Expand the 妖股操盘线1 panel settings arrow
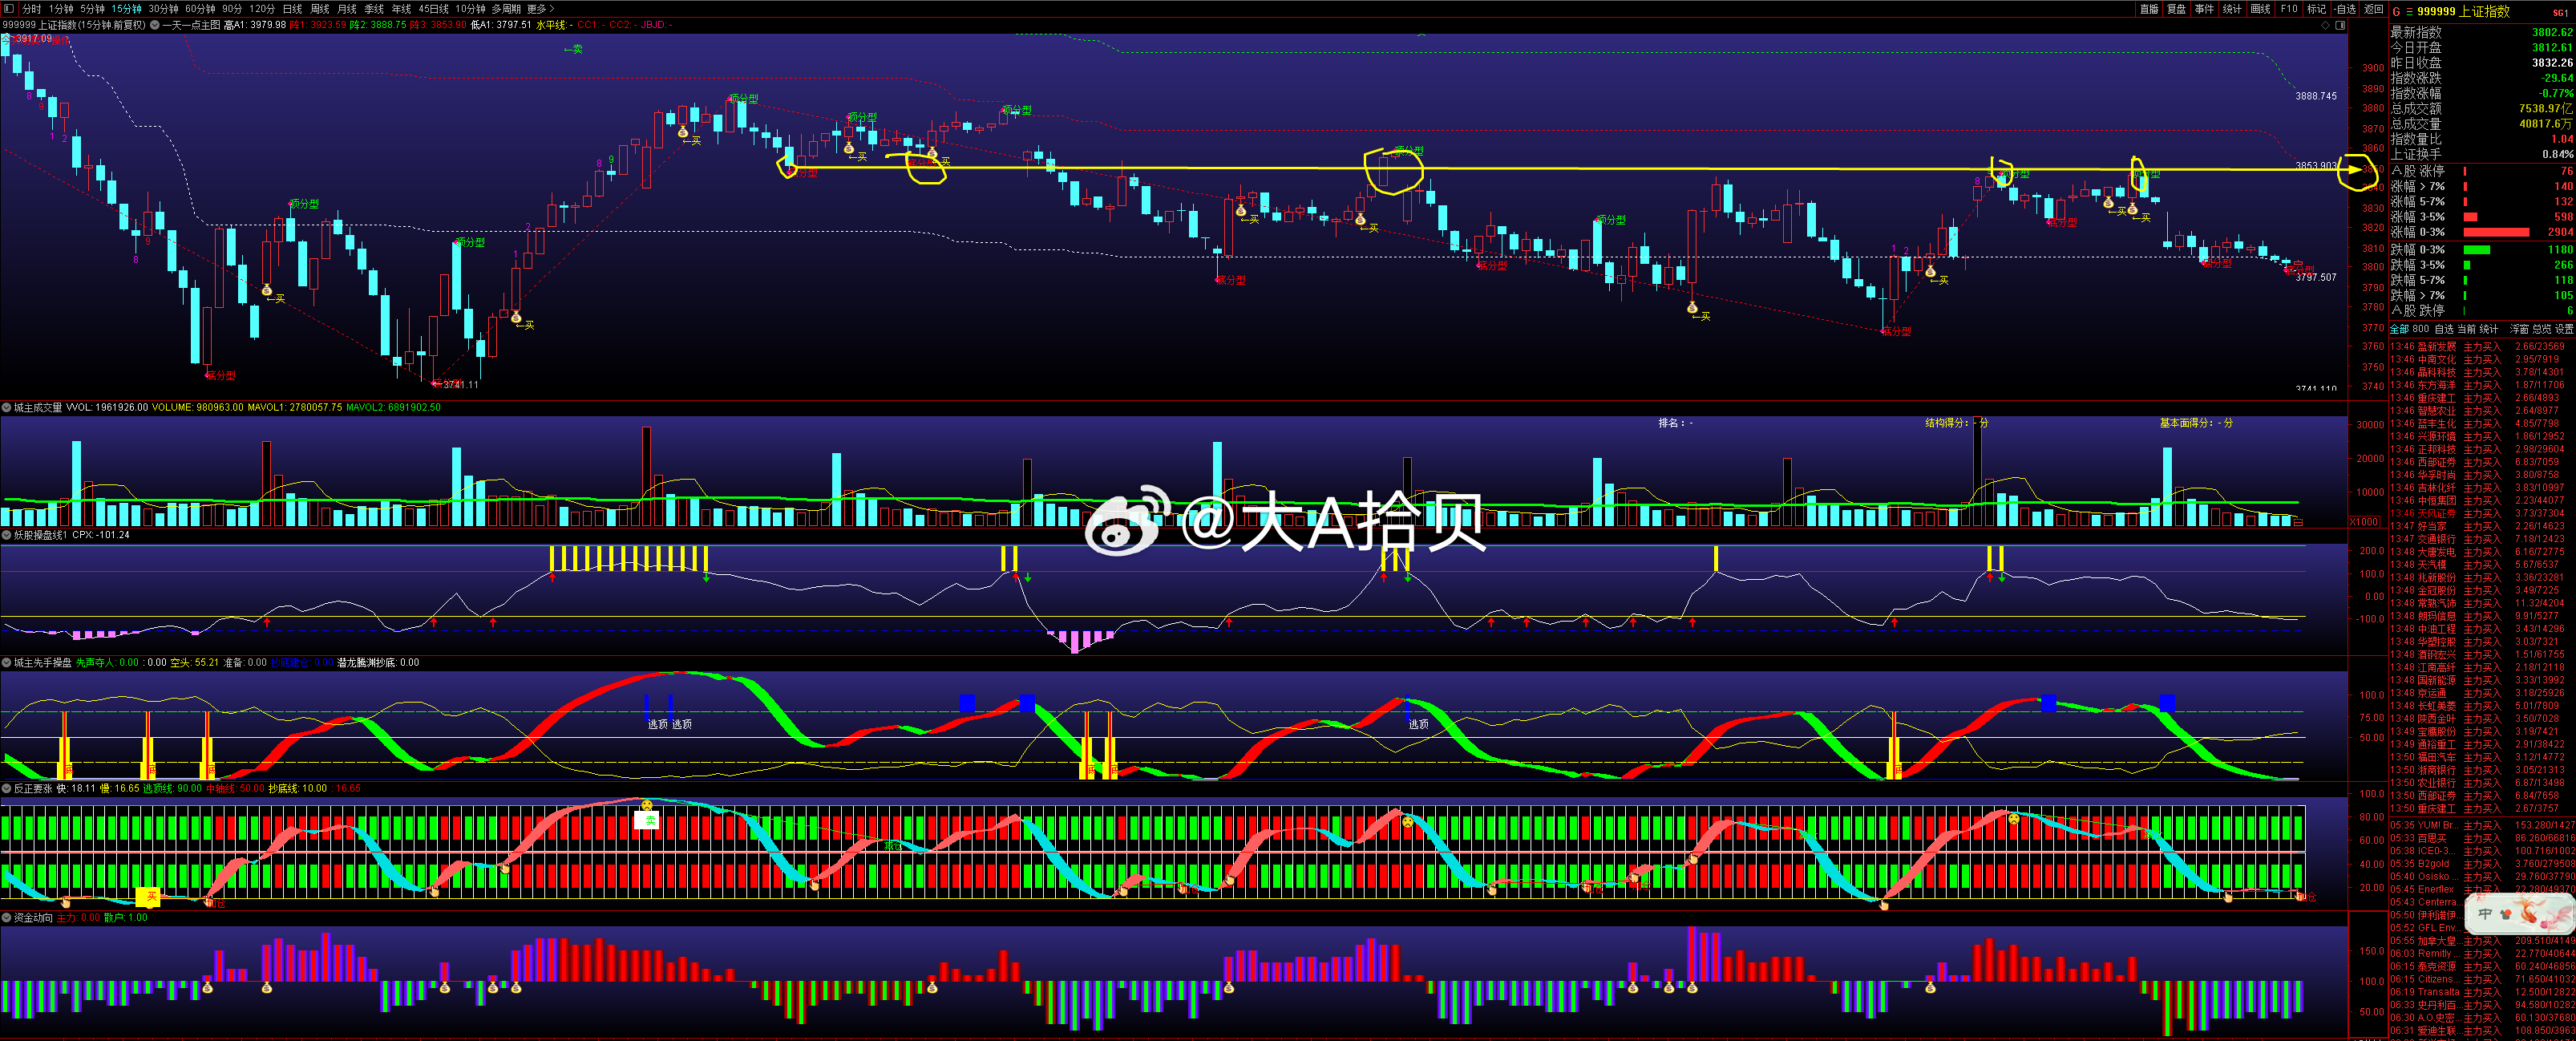The height and width of the screenshot is (1041, 2576). [7, 535]
